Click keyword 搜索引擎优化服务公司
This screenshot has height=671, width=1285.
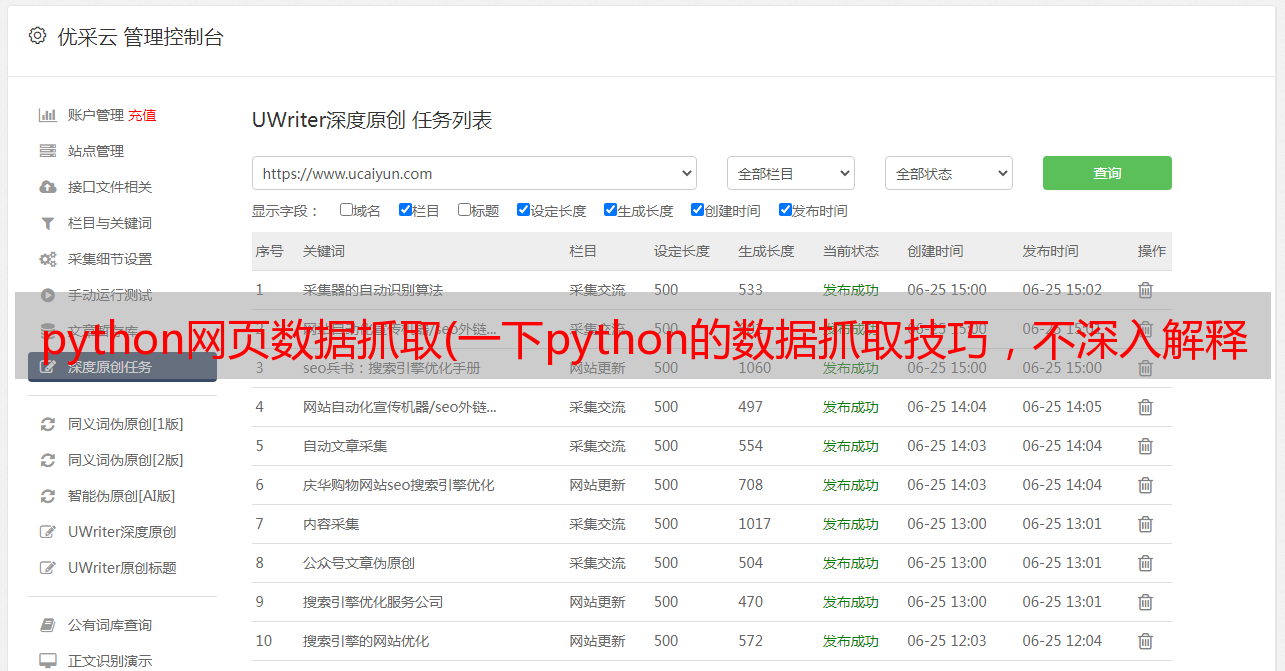(373, 602)
